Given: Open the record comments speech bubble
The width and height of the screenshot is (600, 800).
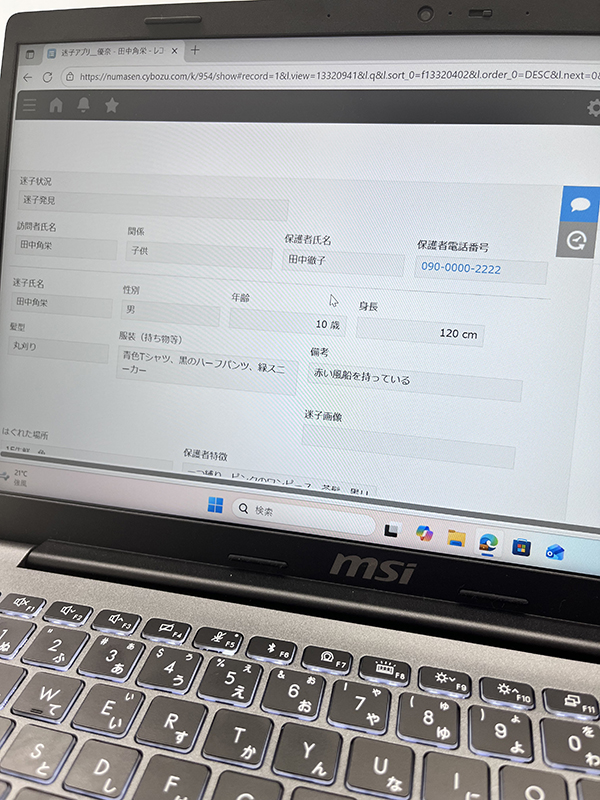Looking at the screenshot, I should pyautogui.click(x=579, y=205).
